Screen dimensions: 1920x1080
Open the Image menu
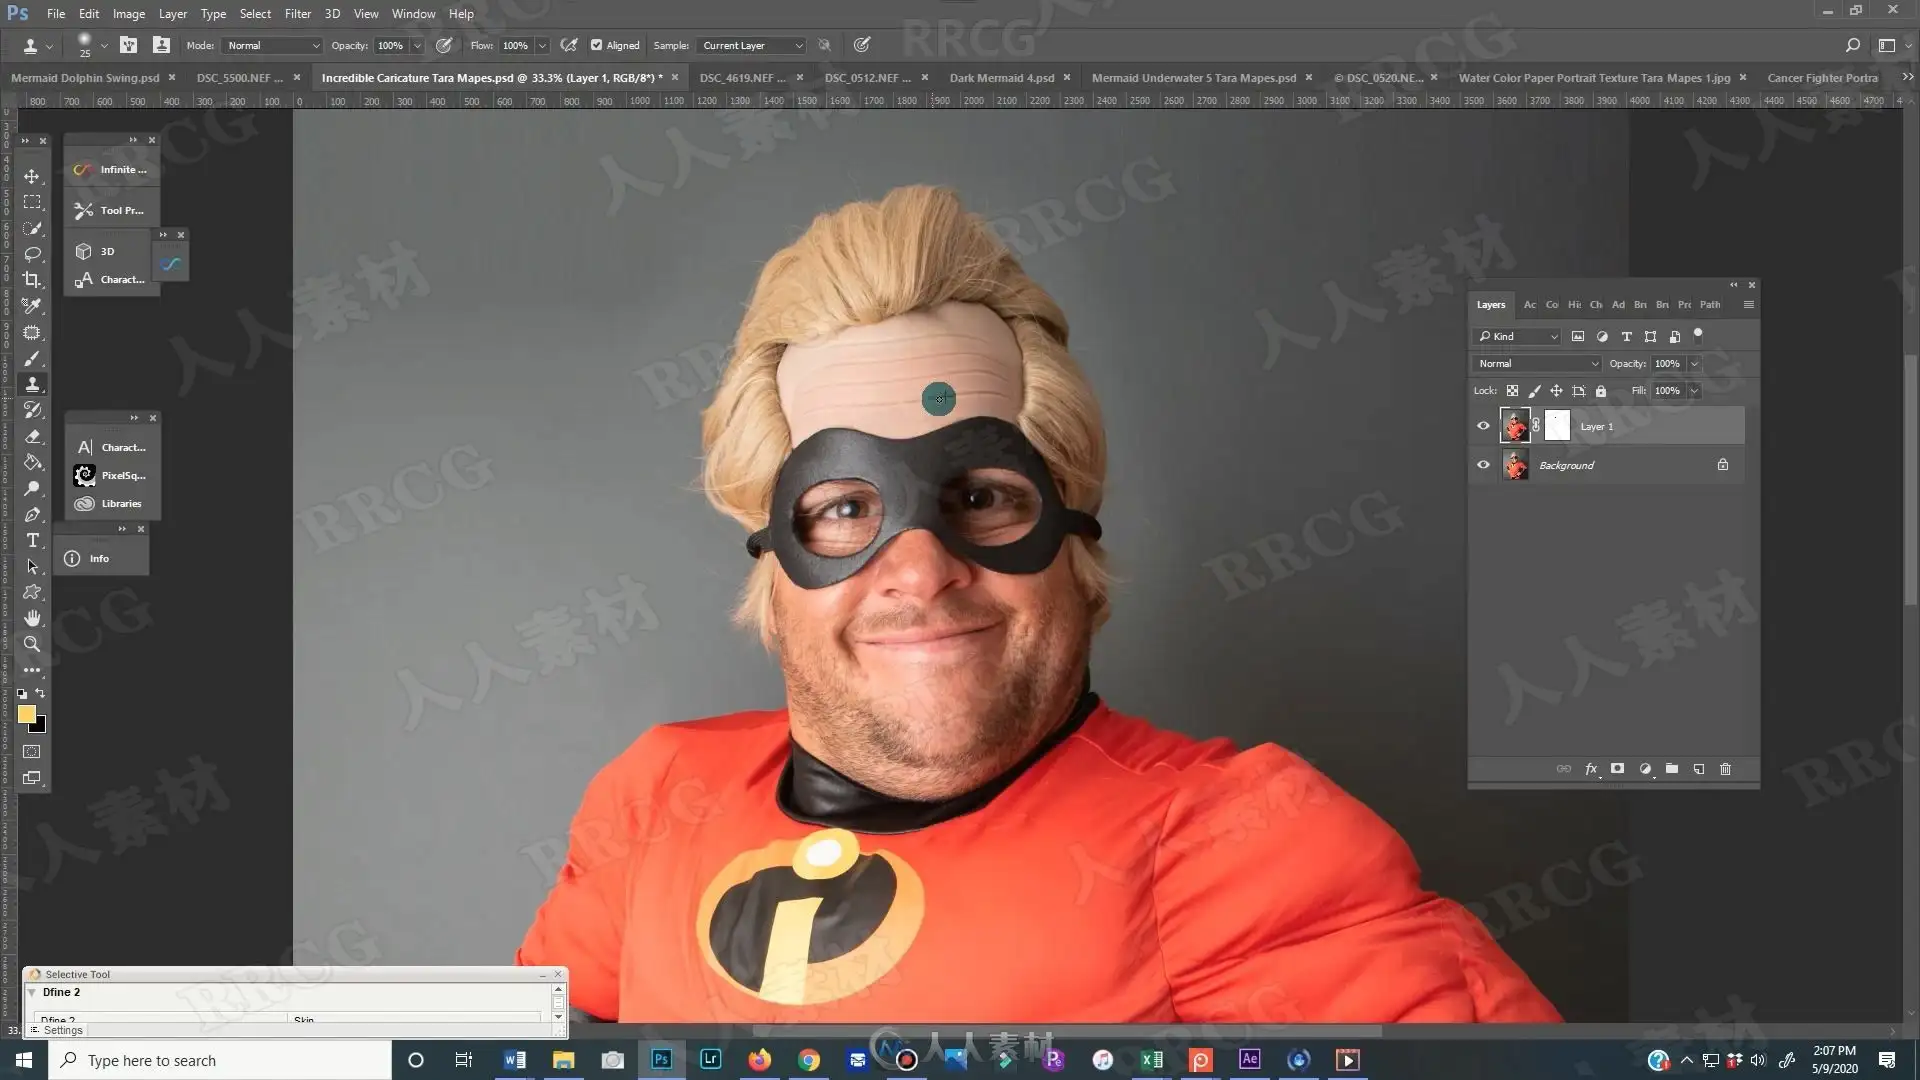coord(129,14)
